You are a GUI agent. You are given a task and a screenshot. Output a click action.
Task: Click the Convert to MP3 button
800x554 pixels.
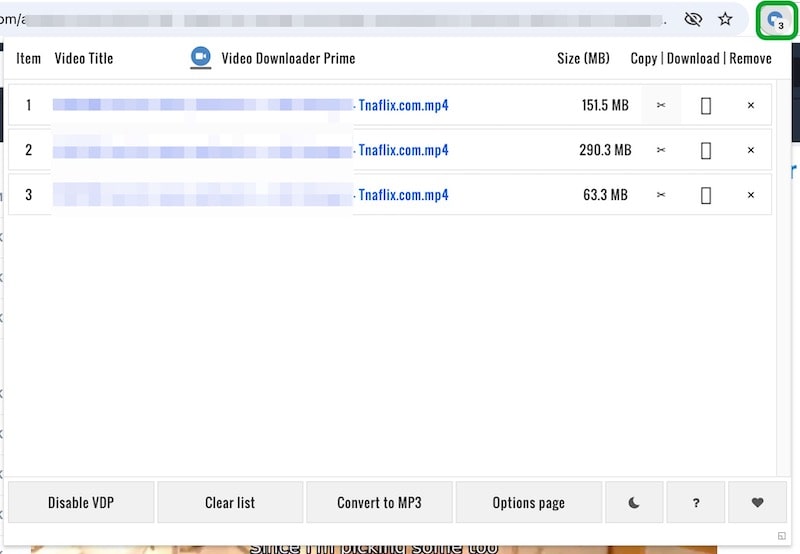[x=379, y=502]
